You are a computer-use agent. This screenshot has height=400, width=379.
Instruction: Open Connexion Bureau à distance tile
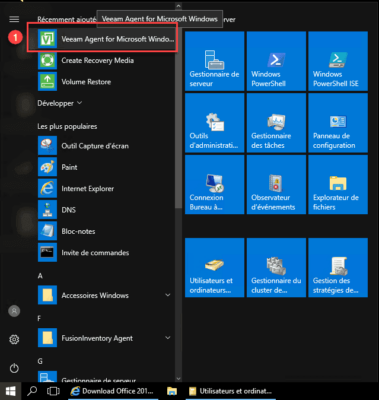[215, 184]
